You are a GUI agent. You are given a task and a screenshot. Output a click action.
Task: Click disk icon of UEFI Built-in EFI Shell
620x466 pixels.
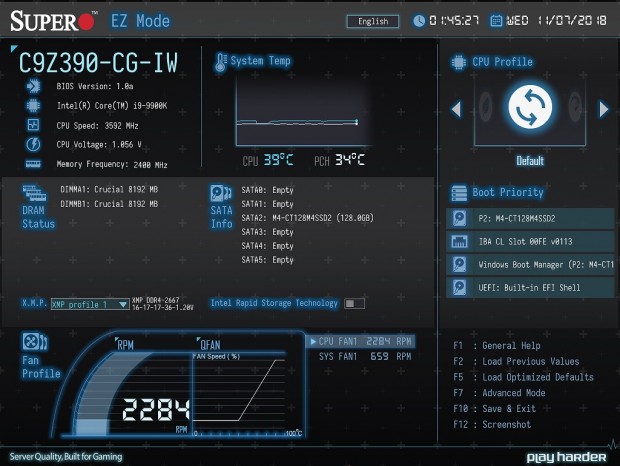point(459,287)
